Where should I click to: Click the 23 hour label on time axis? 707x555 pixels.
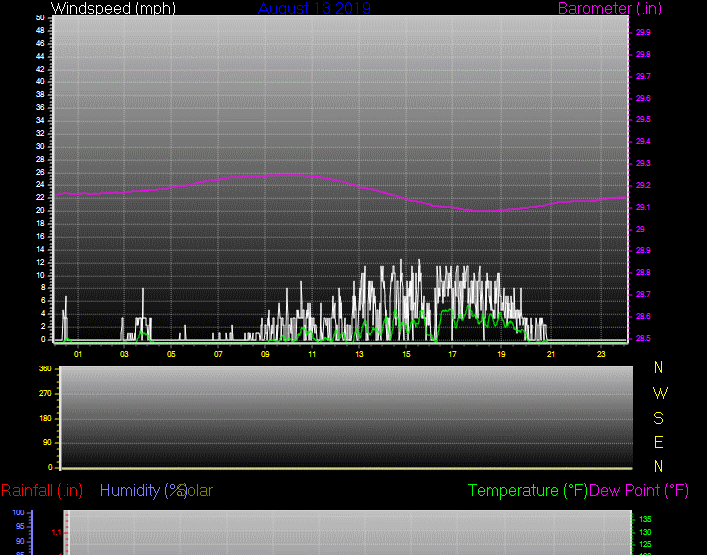point(601,354)
